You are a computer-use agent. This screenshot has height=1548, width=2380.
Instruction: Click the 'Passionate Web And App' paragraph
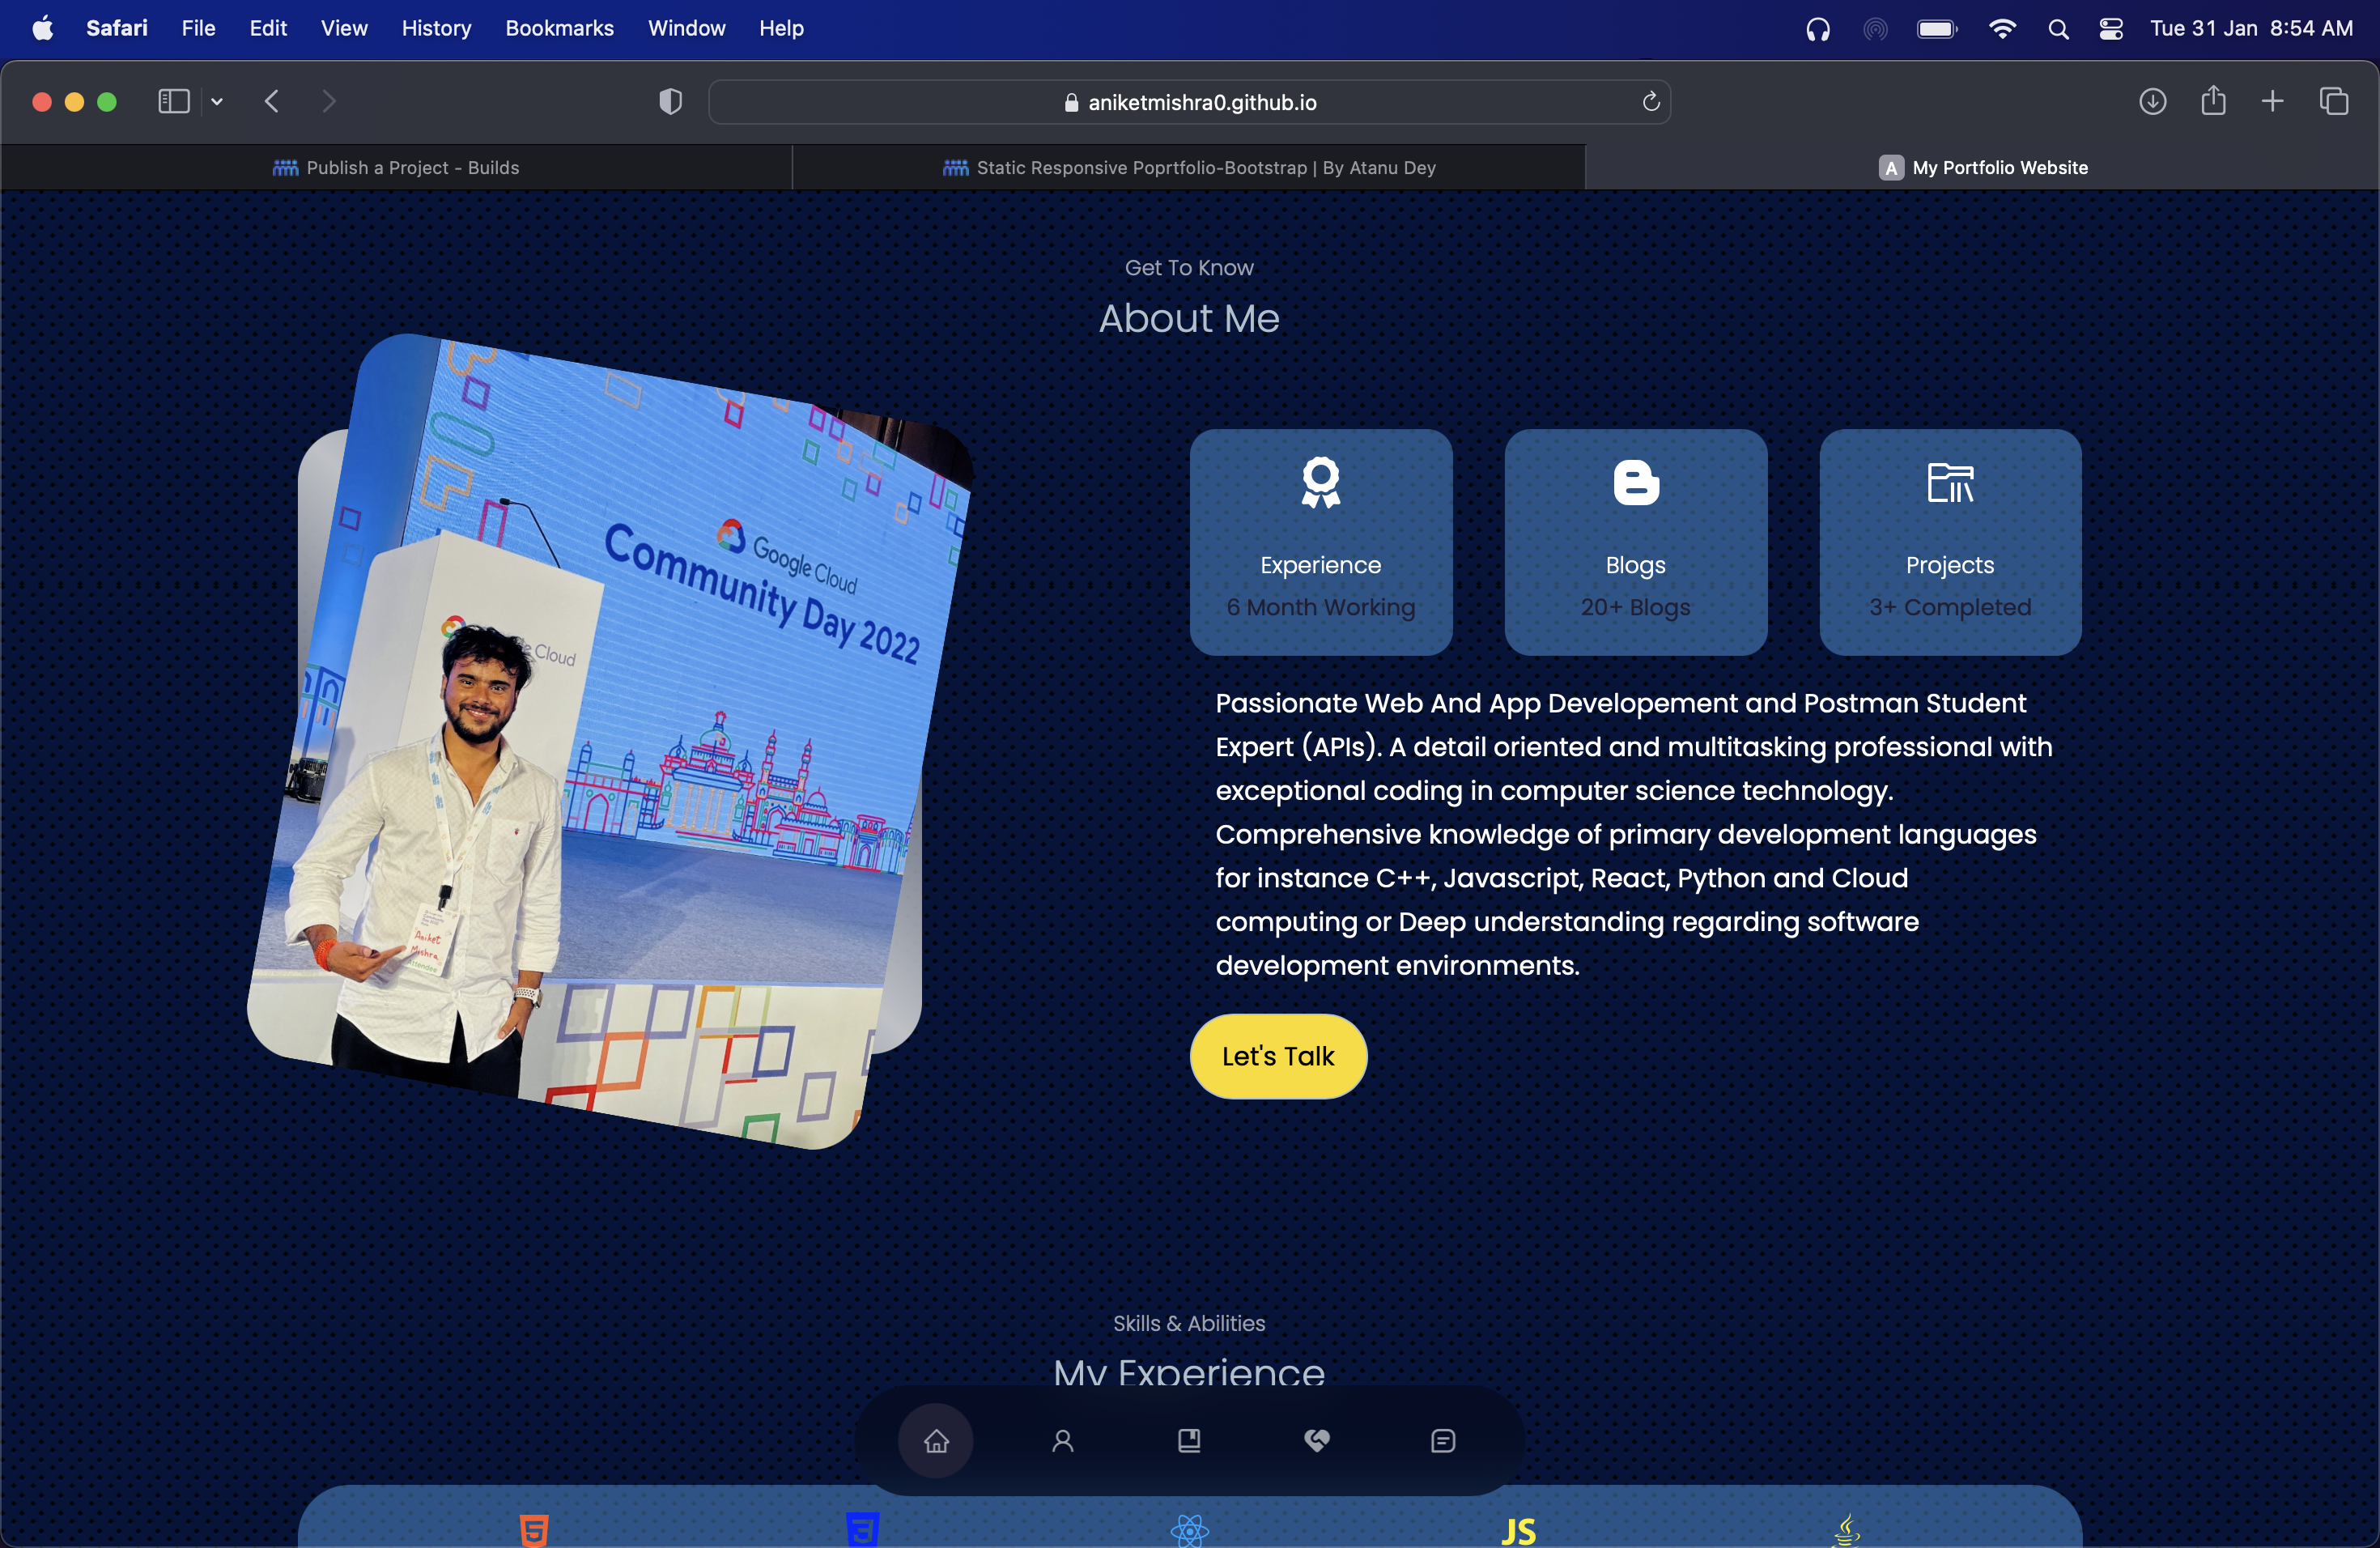click(x=1634, y=834)
